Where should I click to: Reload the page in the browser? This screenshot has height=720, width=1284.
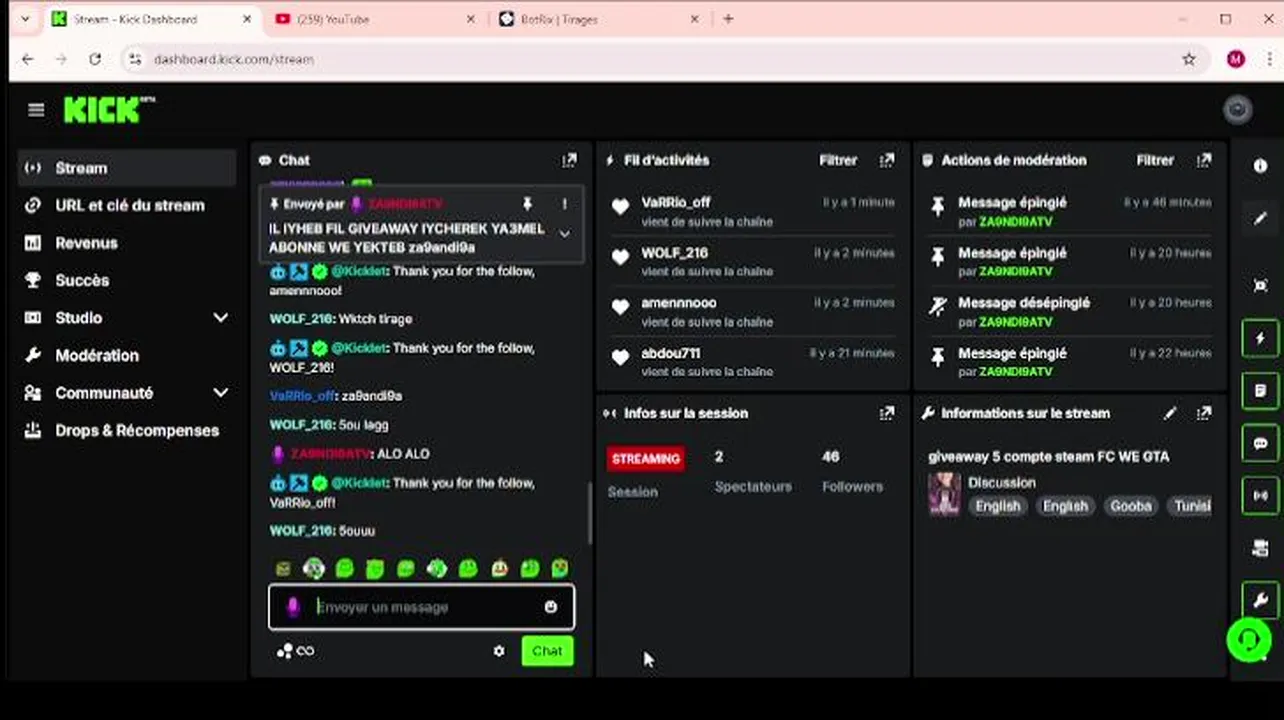tap(95, 59)
